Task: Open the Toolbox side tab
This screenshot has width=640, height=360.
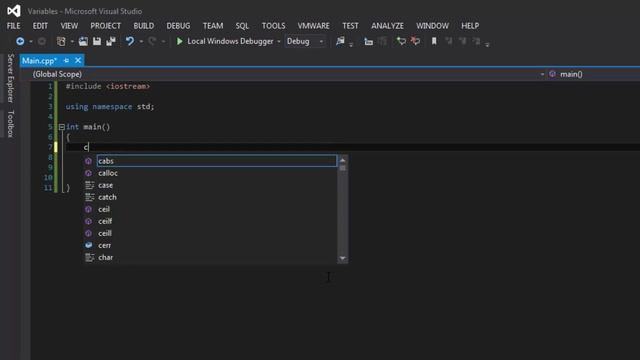Action: tap(11, 124)
